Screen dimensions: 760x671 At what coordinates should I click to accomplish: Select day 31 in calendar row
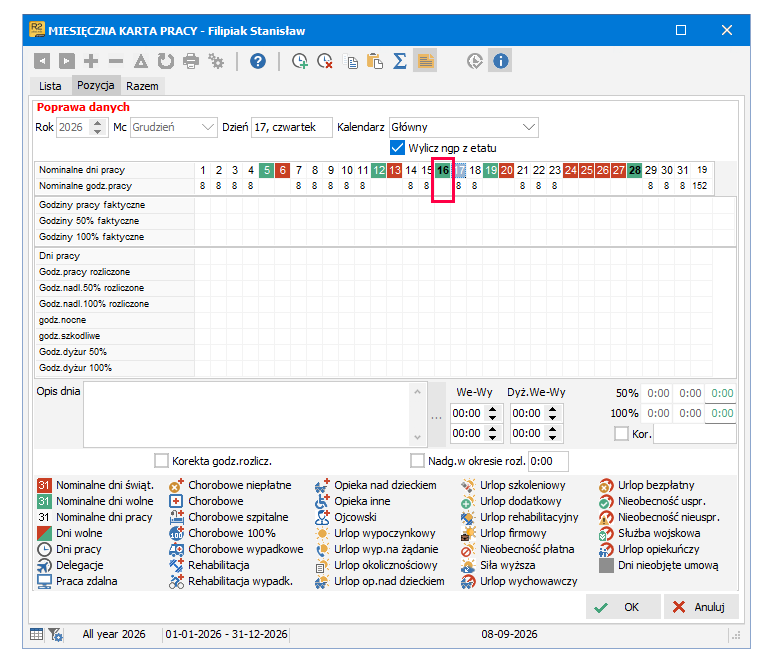pyautogui.click(x=682, y=170)
